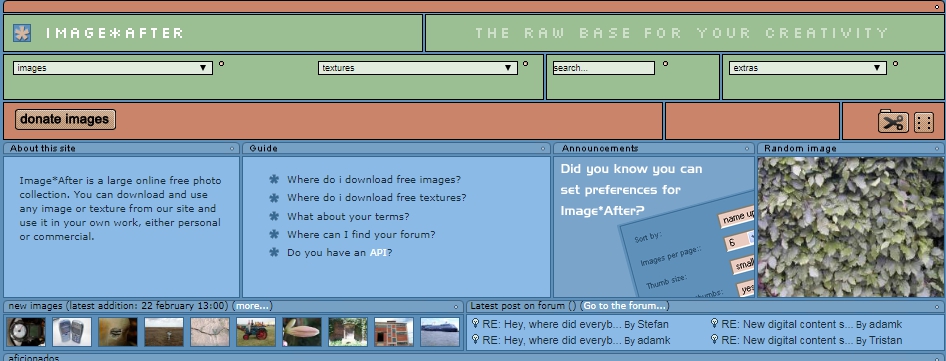Screen dimensions: 946x361
Task: Collapse the Random image panel using its corner dot
Action: click(937, 149)
